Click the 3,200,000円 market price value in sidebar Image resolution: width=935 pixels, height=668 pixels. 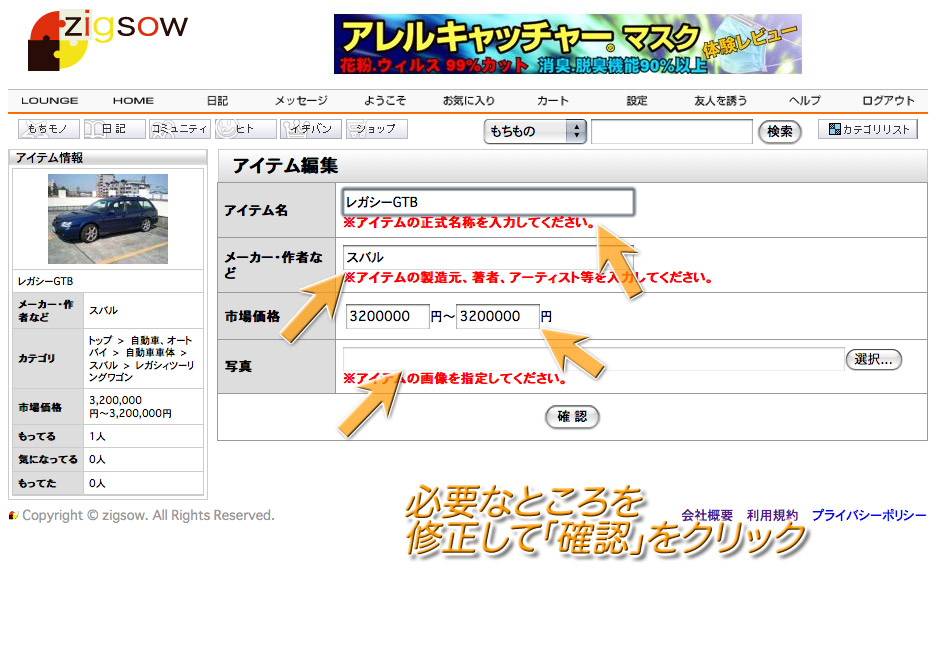(x=131, y=407)
